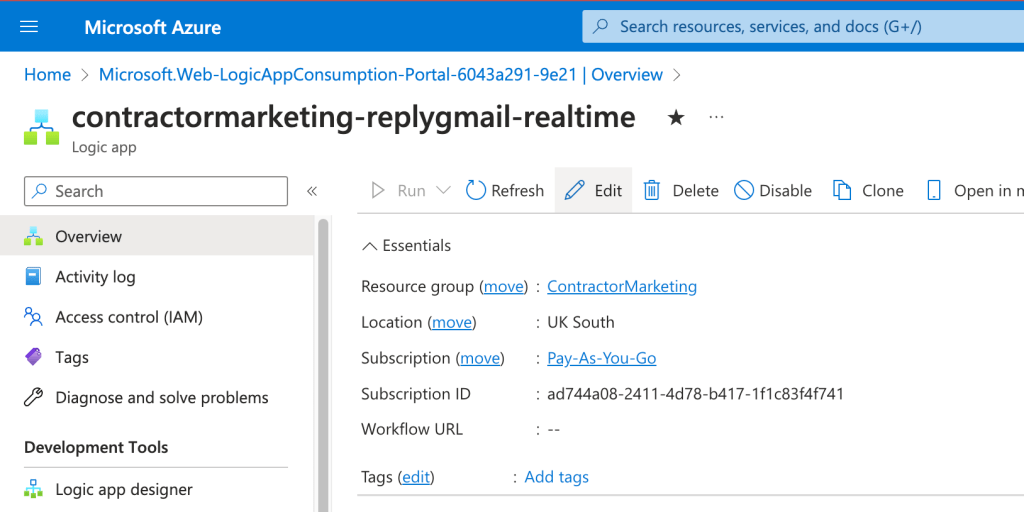Click the Activity log book icon
Viewport: 1024px width, 512px height.
[33, 276]
